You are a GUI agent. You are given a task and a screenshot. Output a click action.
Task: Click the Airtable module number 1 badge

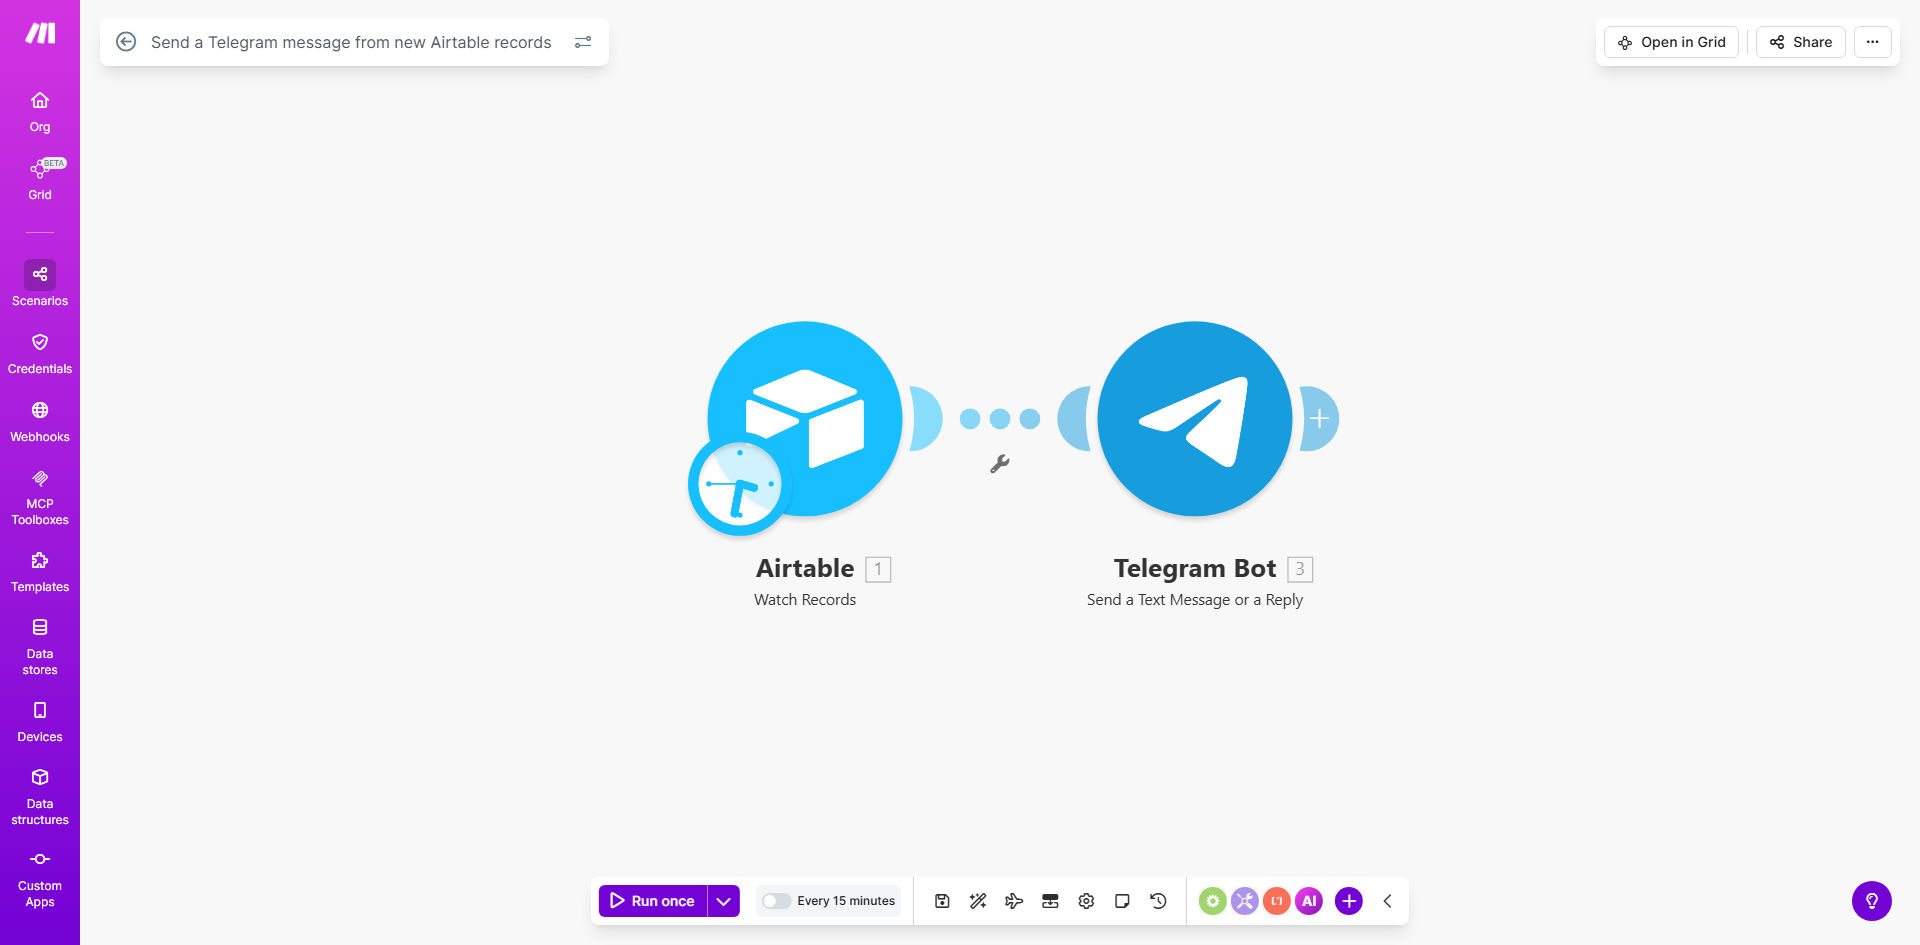pyautogui.click(x=878, y=569)
